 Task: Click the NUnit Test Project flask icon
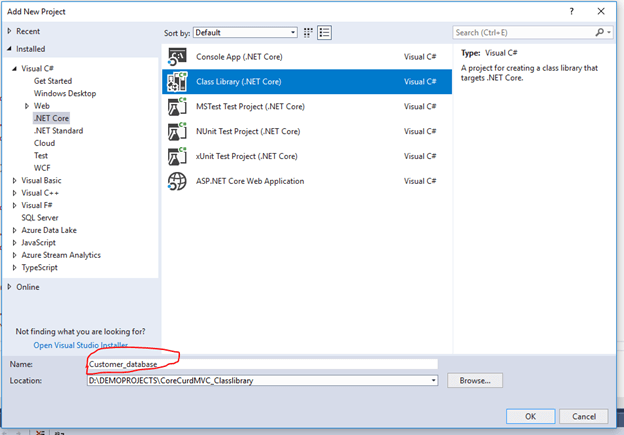click(177, 131)
